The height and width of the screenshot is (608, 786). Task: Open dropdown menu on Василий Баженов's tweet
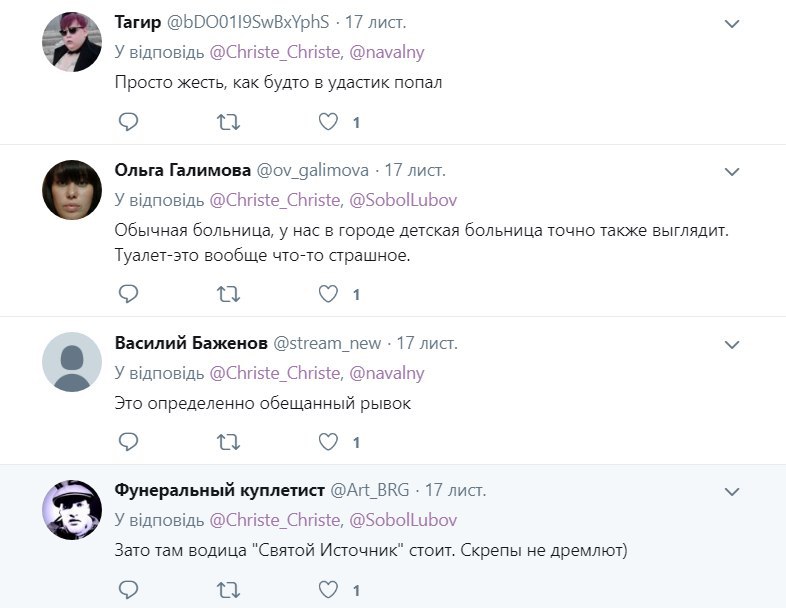tap(732, 345)
